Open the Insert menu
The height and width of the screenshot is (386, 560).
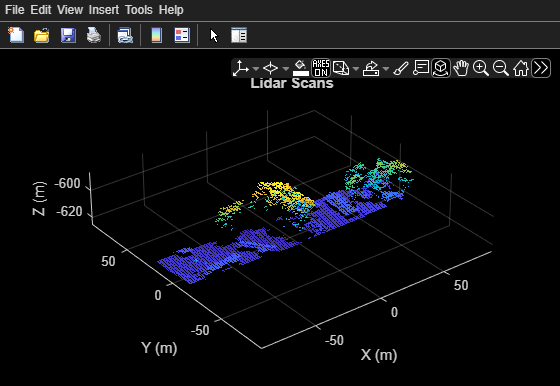(104, 10)
